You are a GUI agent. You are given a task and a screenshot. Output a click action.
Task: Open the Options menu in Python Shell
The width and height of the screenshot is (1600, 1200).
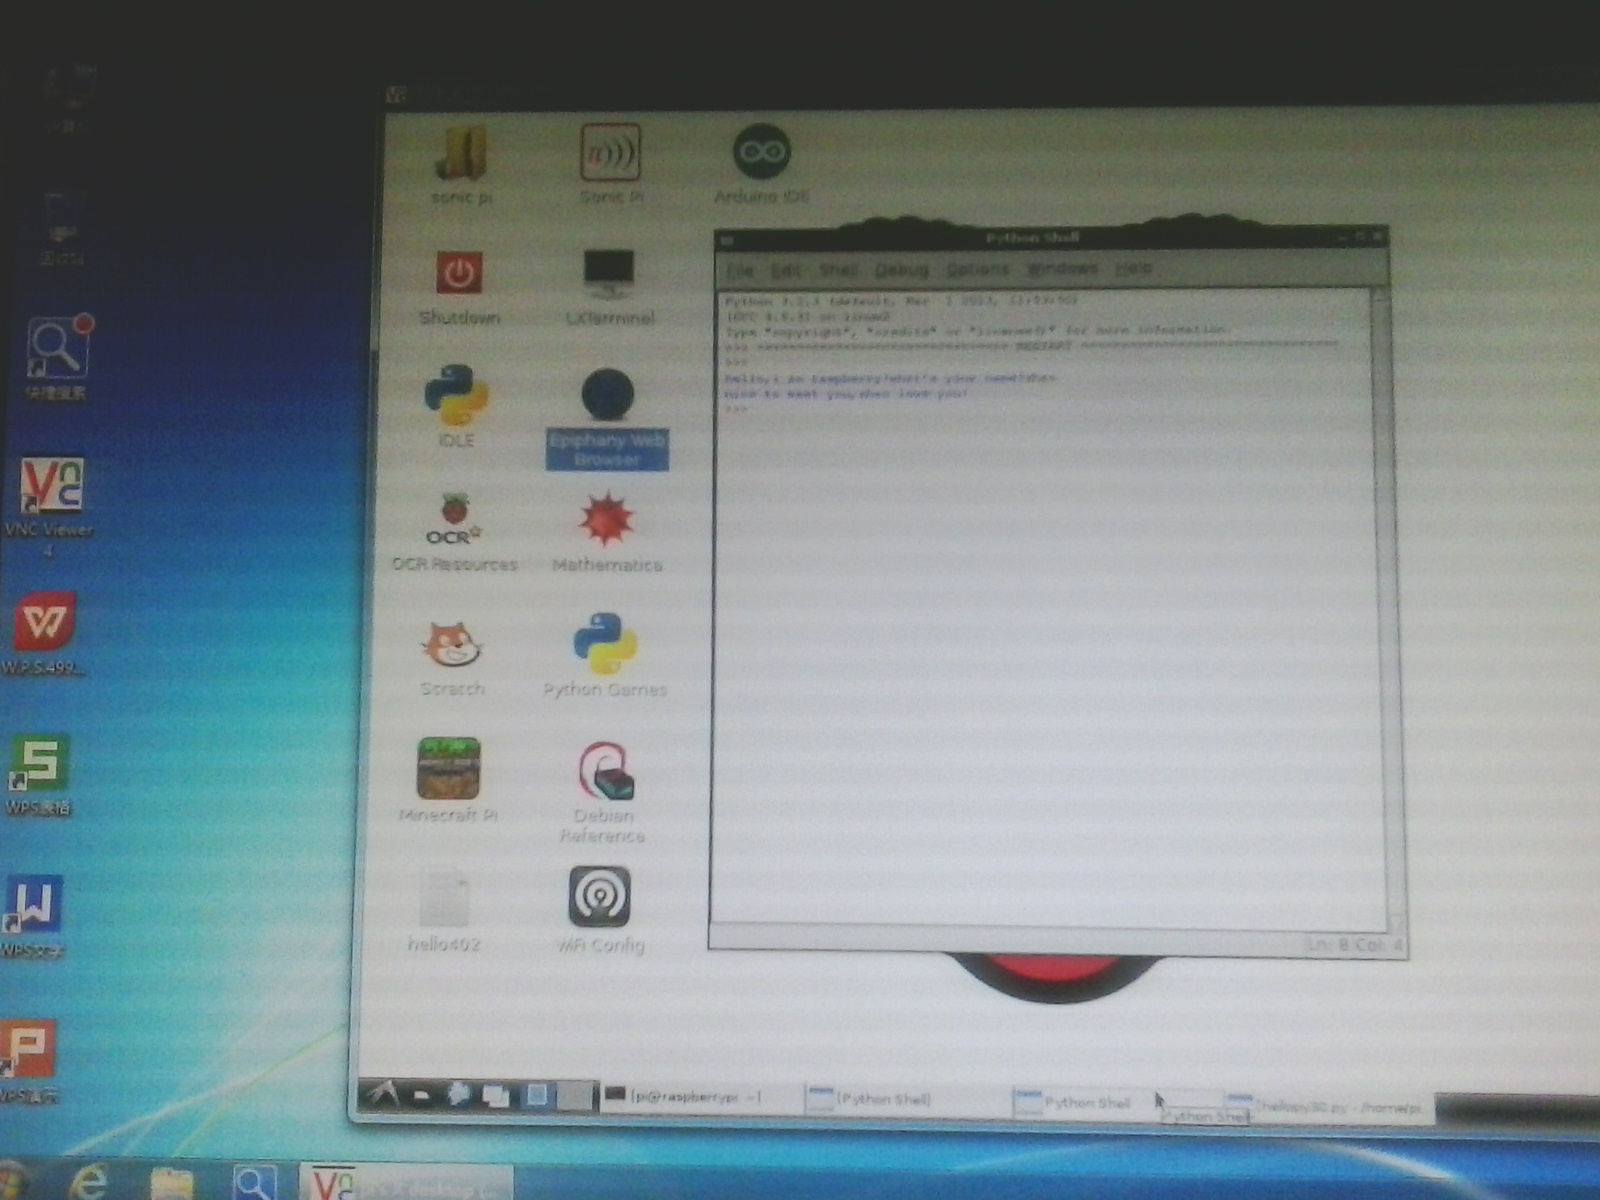click(x=978, y=269)
